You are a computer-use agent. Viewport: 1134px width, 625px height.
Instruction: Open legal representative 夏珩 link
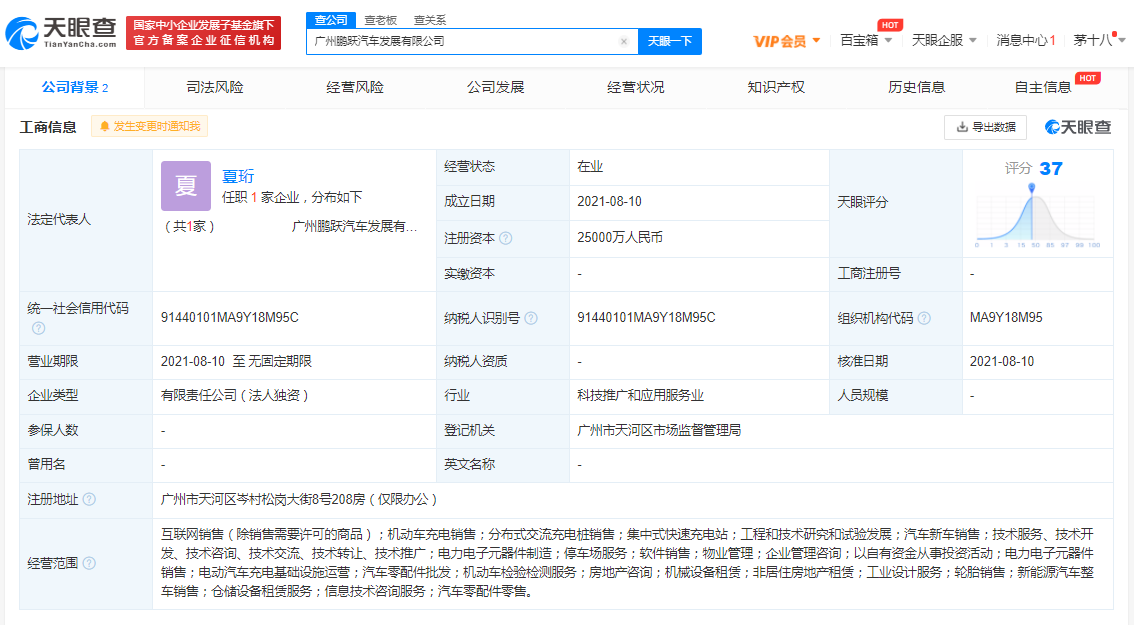tap(238, 177)
